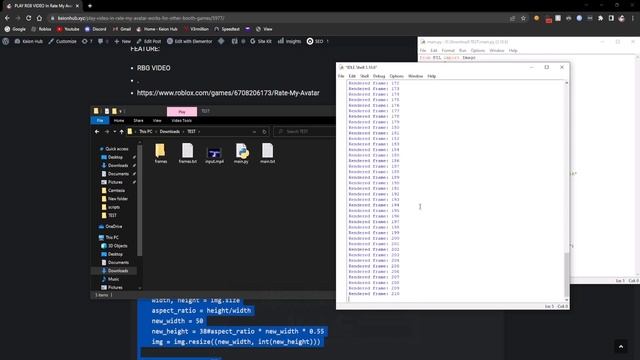This screenshot has height=360, width=640.
Task: Open Roblox bookmark
Action: (41, 29)
